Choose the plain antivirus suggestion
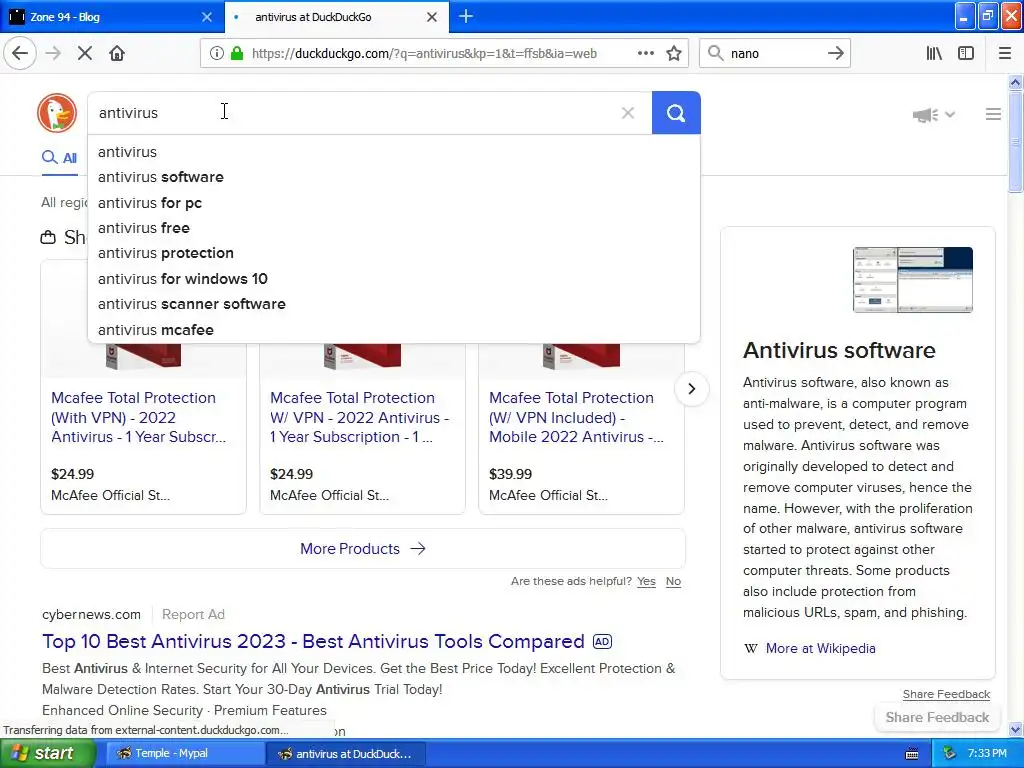This screenshot has height=768, width=1024. [394, 152]
